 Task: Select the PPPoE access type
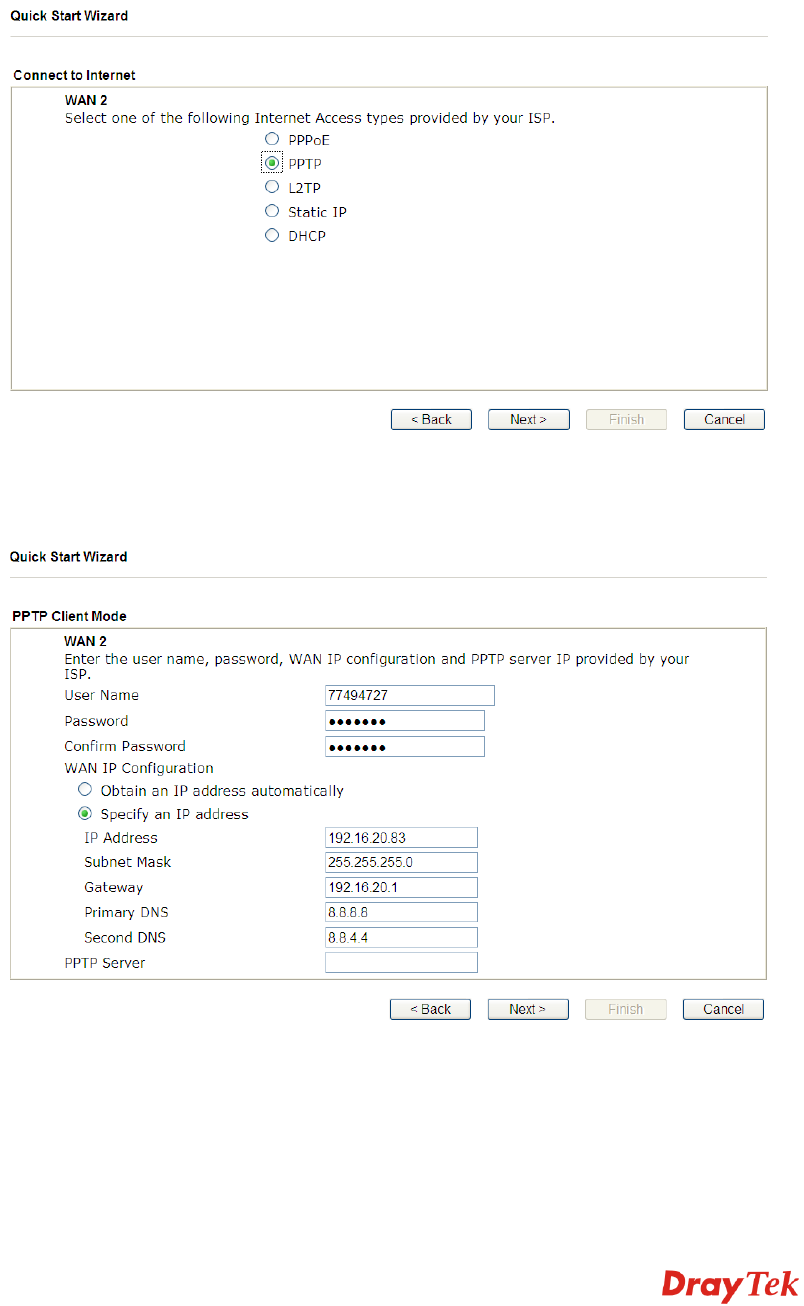271,140
